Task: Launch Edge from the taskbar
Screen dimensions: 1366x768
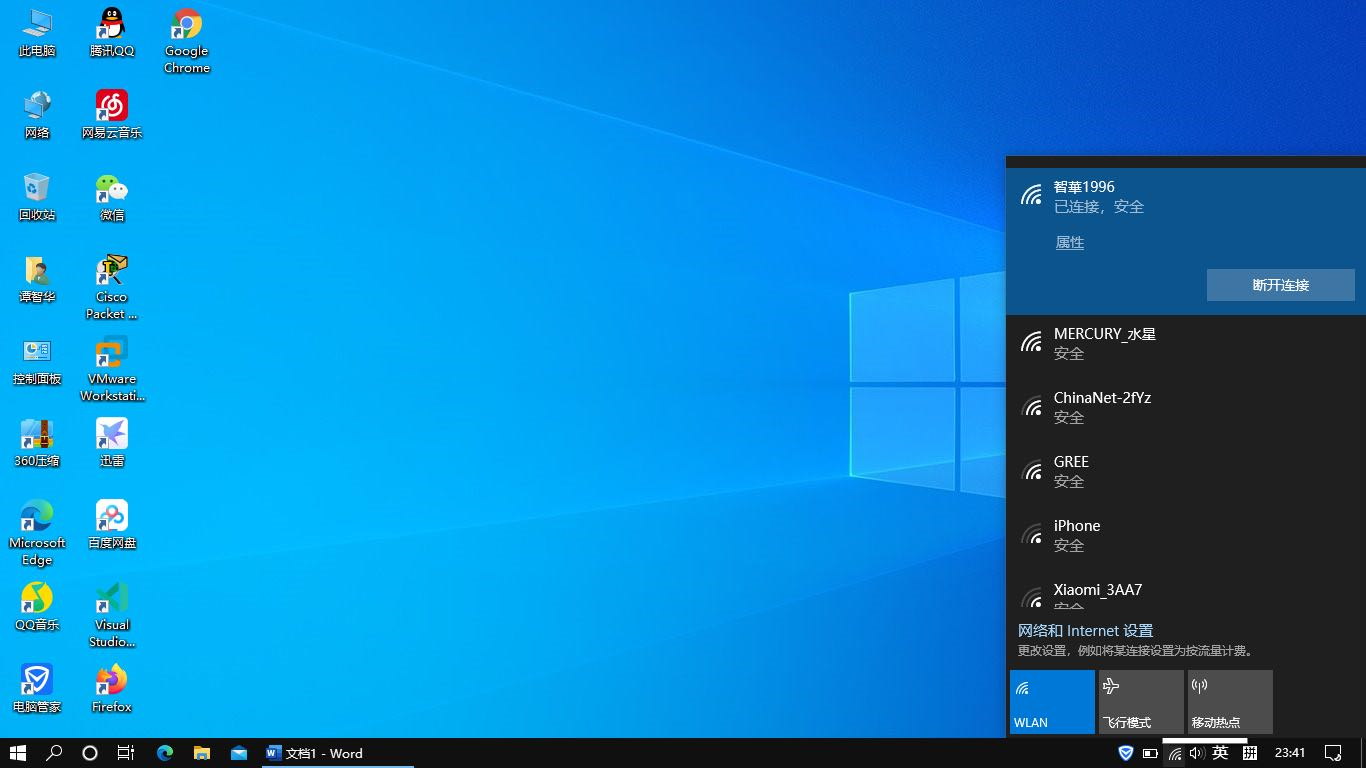Action: pos(165,753)
